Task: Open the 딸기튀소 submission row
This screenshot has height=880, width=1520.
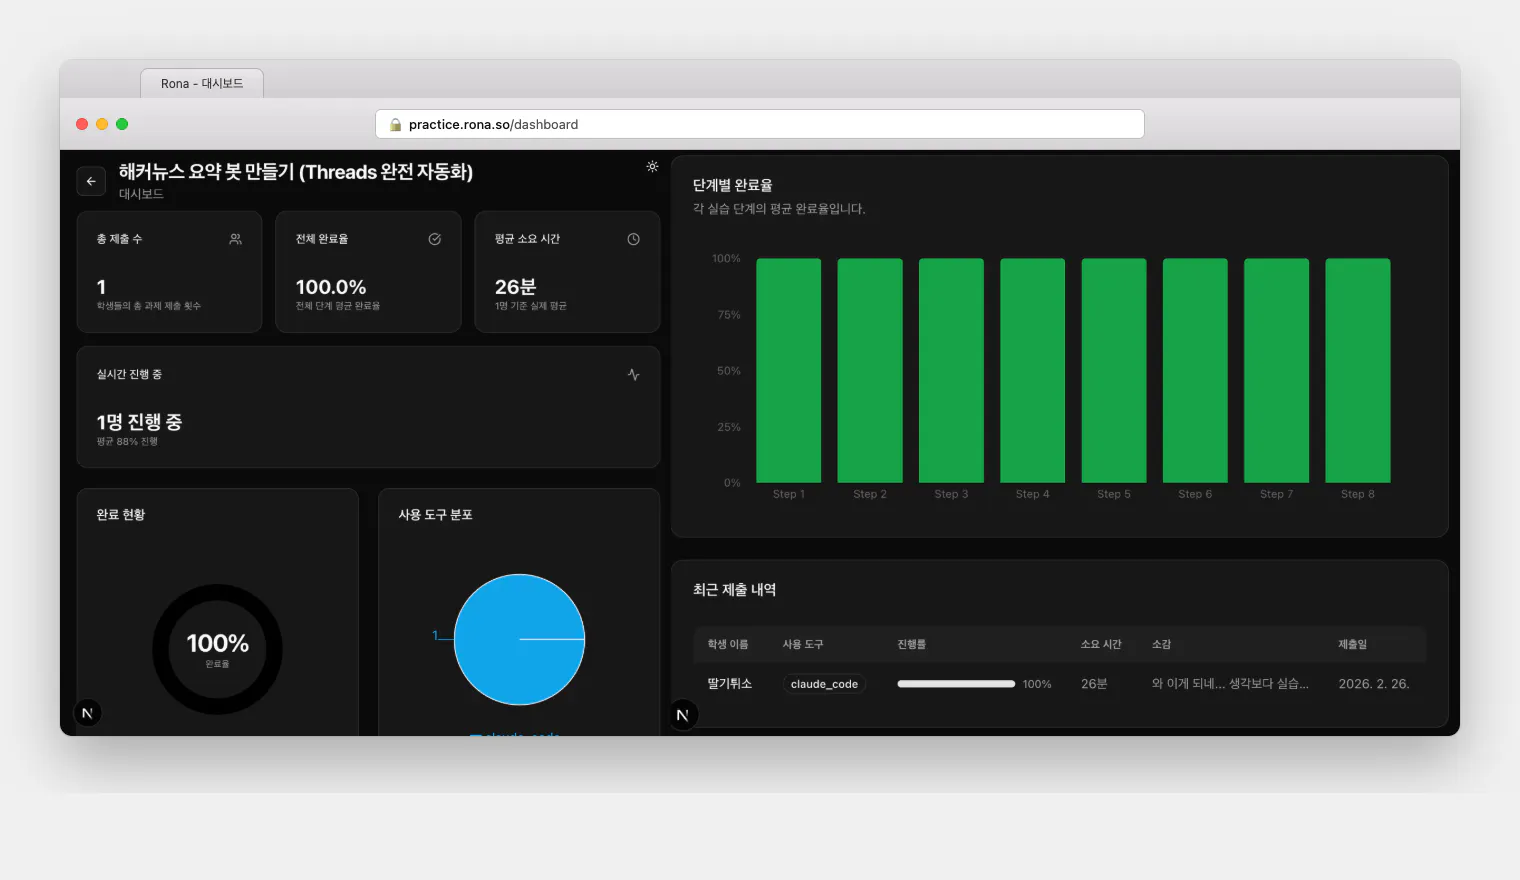Action: click(1060, 684)
